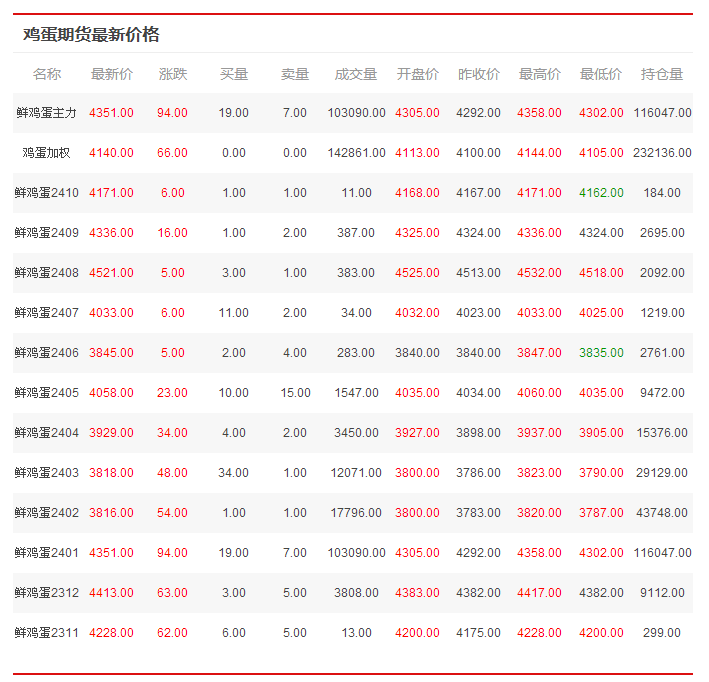This screenshot has width=709, height=682.
Task: Click the 持仓量 column header
Action: 662,74
